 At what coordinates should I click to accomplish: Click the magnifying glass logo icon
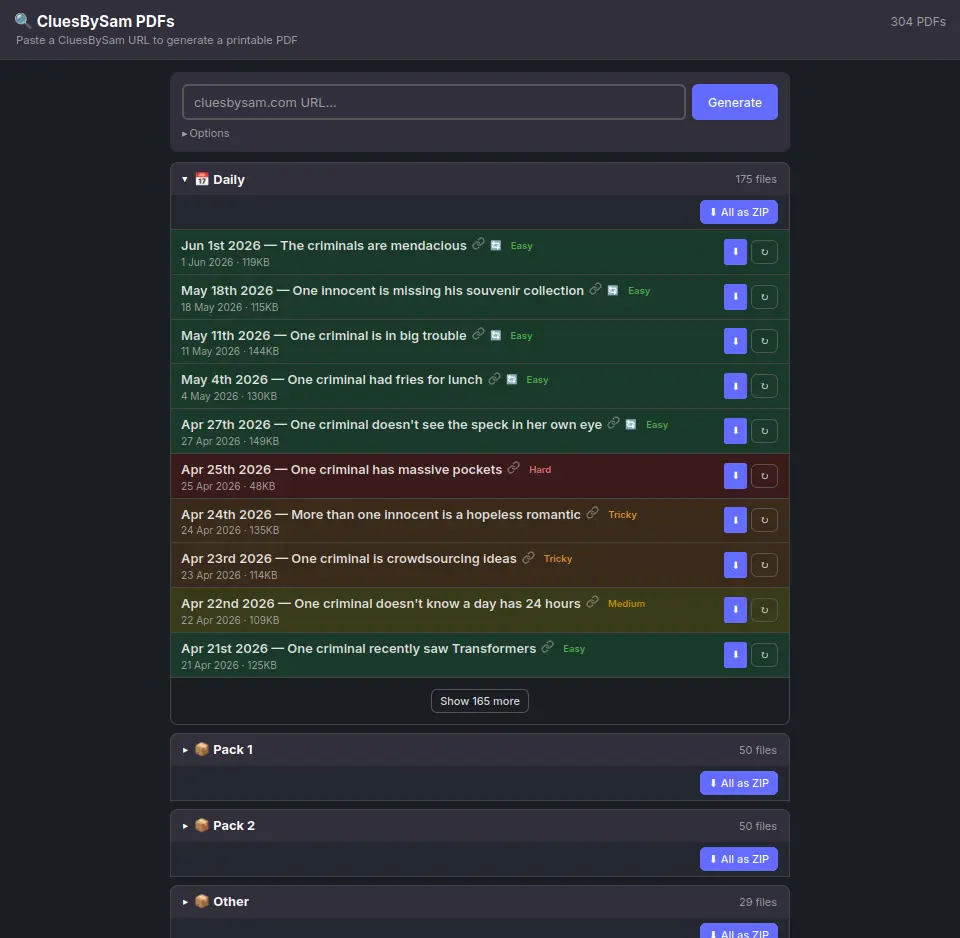[23, 21]
